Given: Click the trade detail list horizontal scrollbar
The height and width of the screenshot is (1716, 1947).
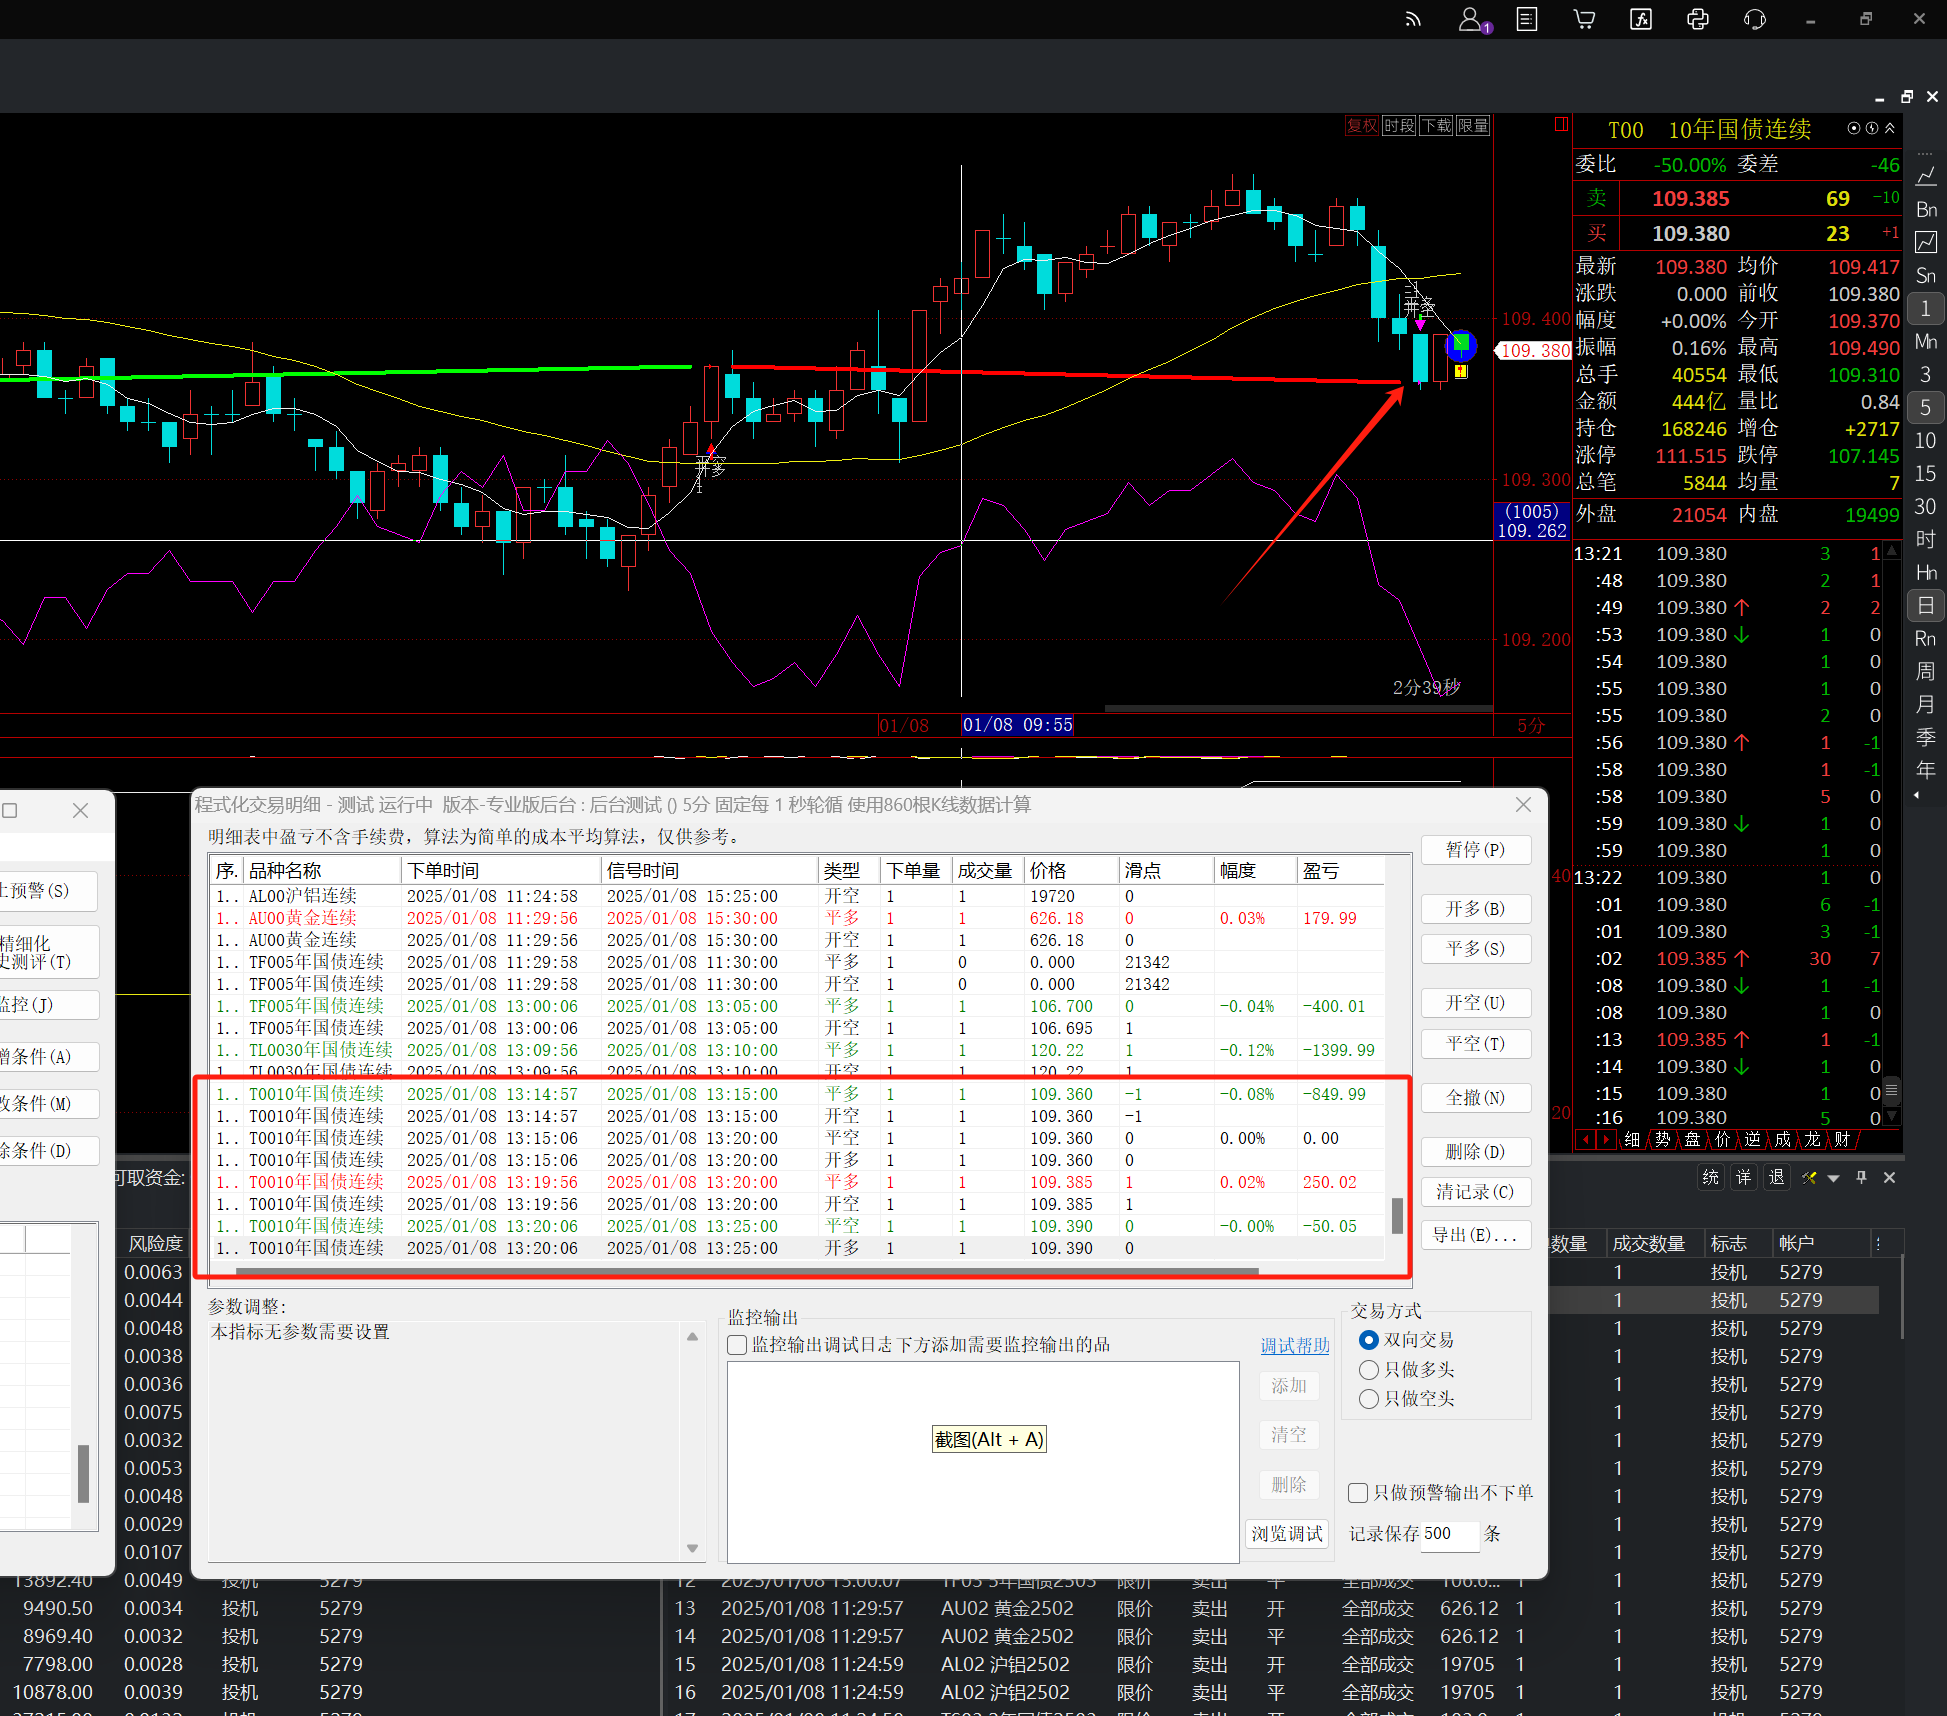Looking at the screenshot, I should 748,1272.
